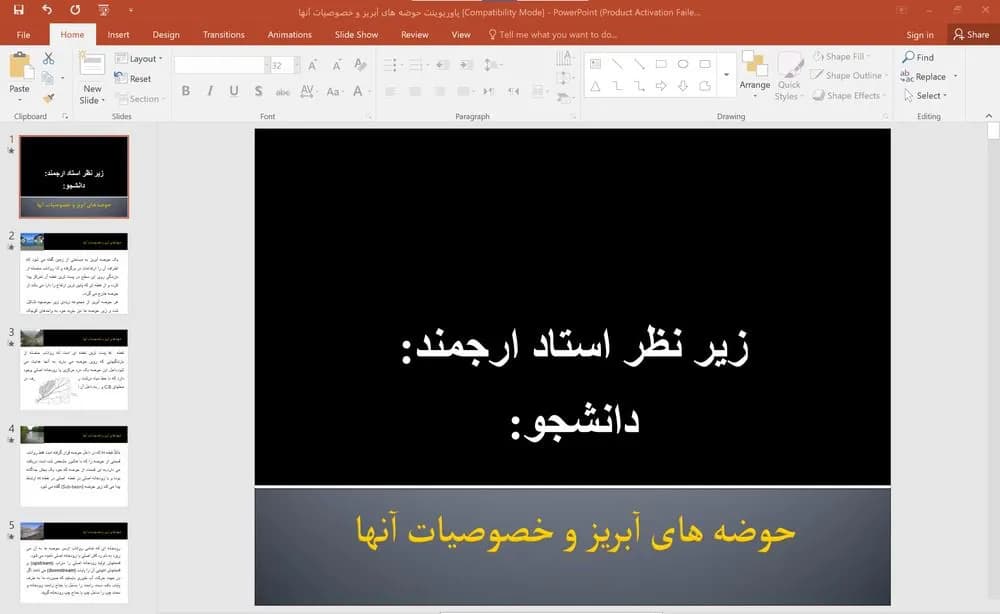Toggle bold formatting

click(x=186, y=91)
